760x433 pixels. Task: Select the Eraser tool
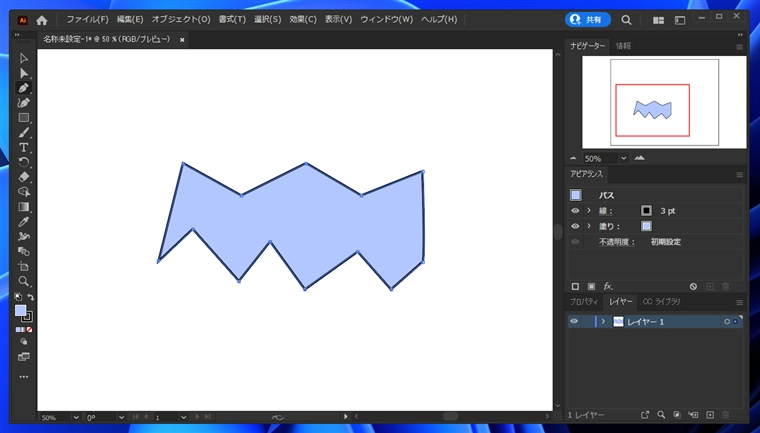(x=23, y=177)
